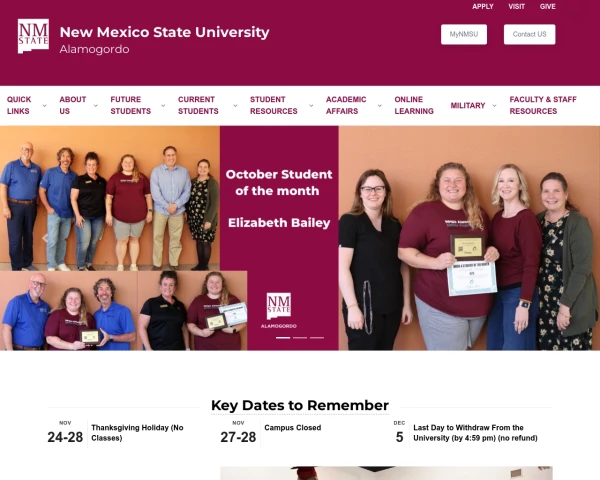Open the Future Students dropdown arrow
The image size is (600, 480).
click(x=163, y=106)
